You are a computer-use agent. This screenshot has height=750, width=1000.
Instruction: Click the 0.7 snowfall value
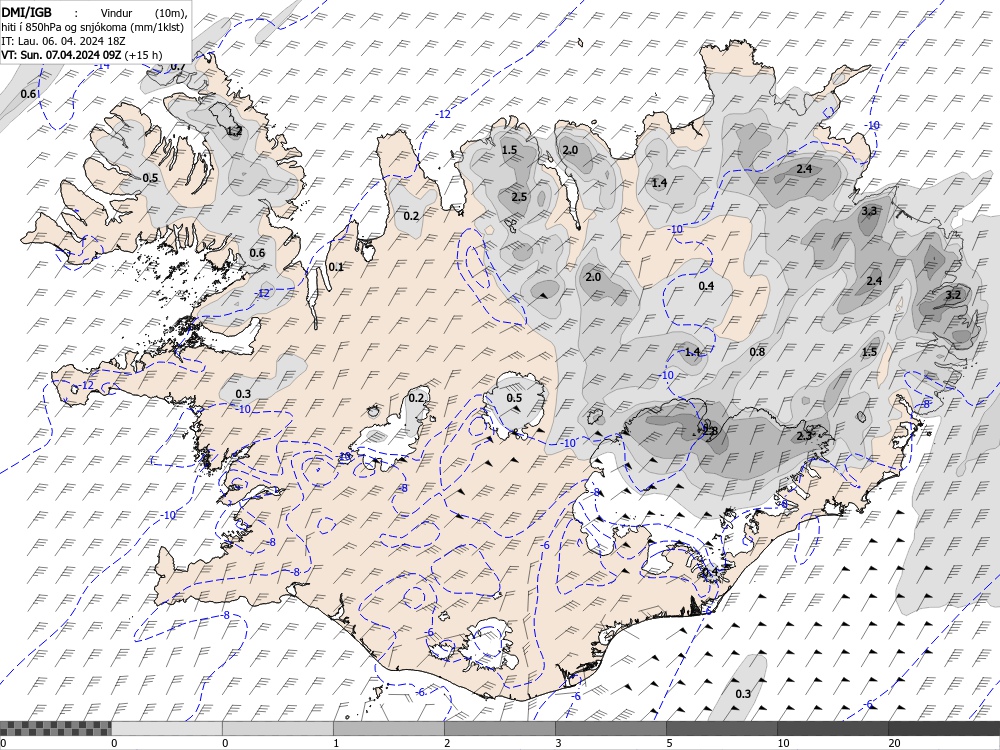point(178,66)
